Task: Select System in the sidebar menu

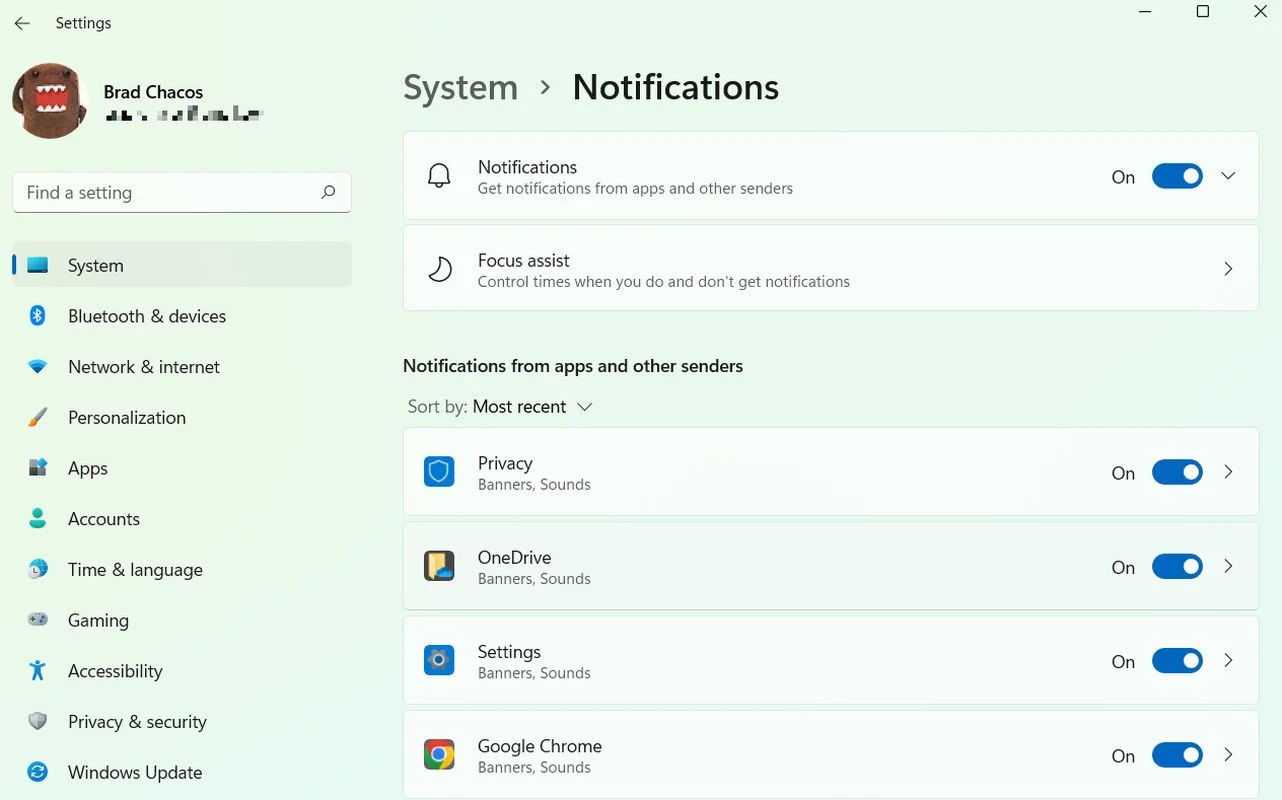Action: (x=95, y=264)
